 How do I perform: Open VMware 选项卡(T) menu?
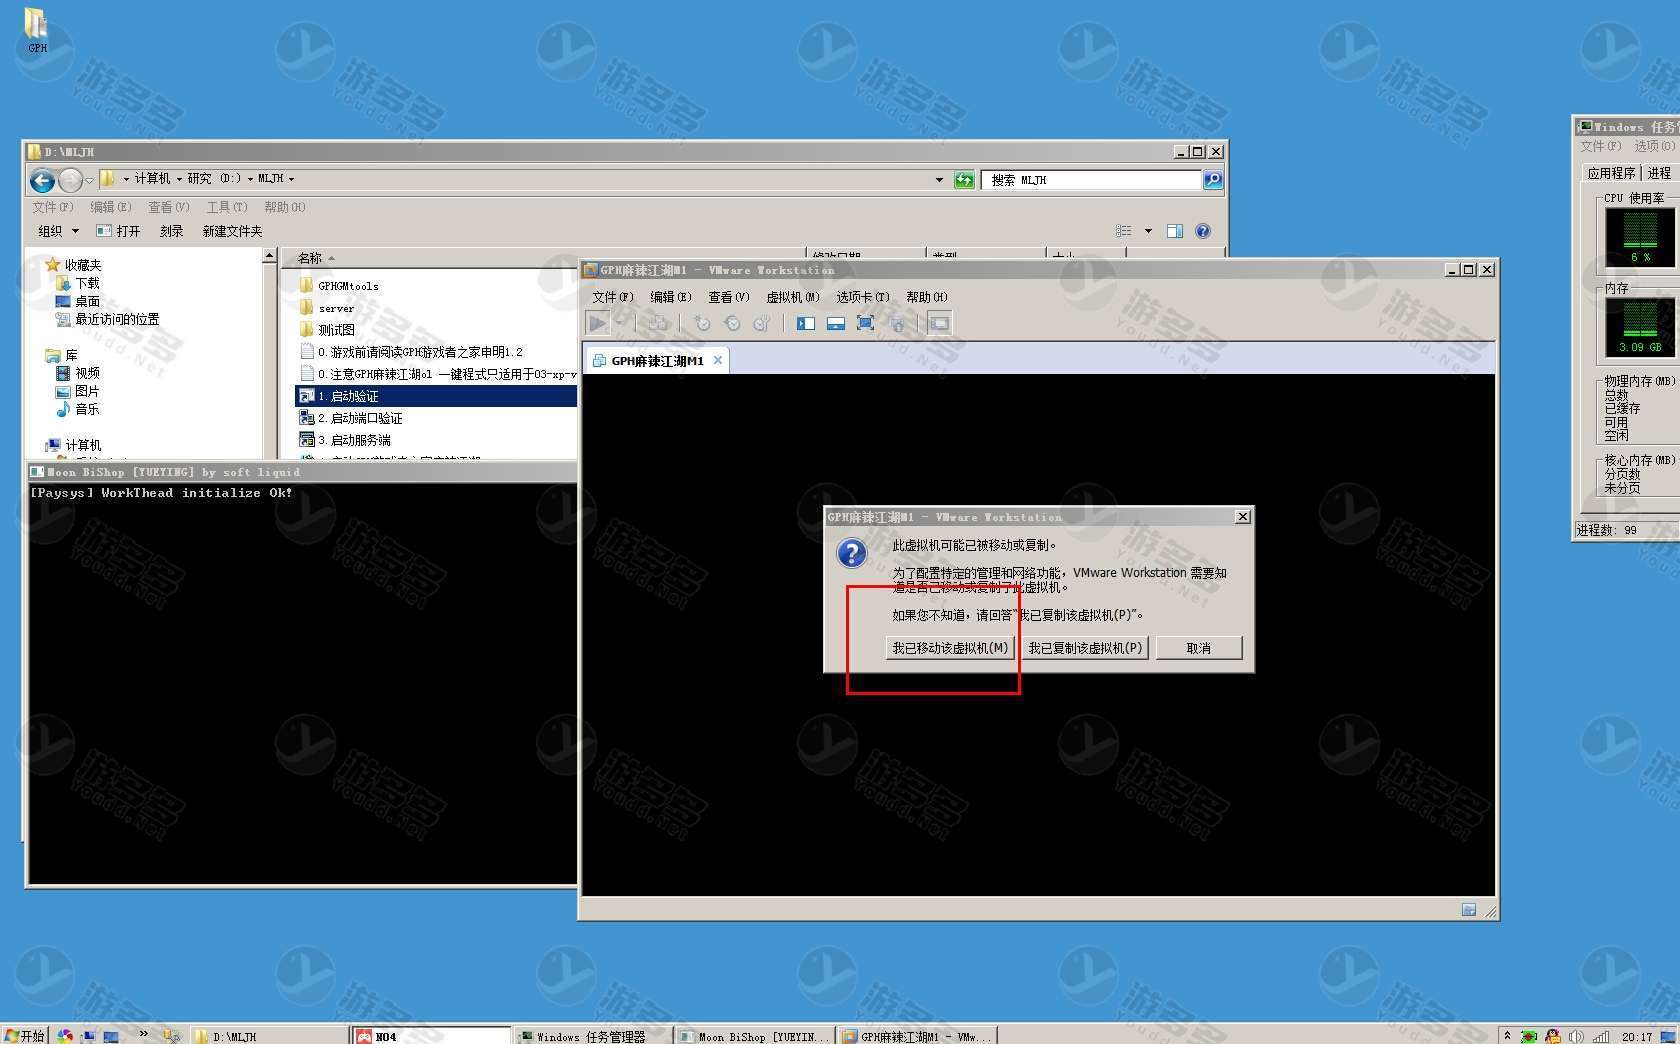click(863, 297)
